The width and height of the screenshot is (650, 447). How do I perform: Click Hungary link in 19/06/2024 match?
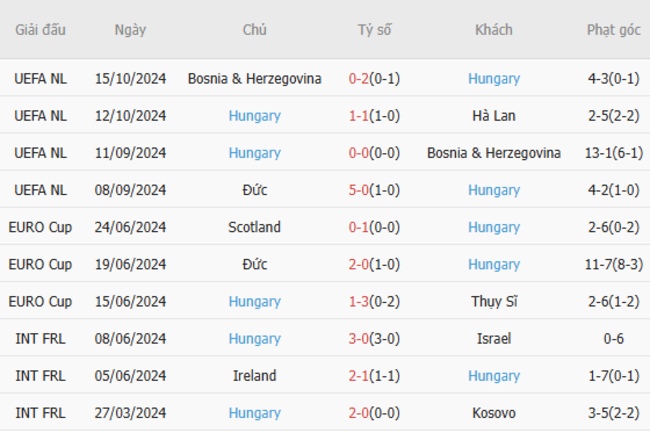click(x=494, y=264)
